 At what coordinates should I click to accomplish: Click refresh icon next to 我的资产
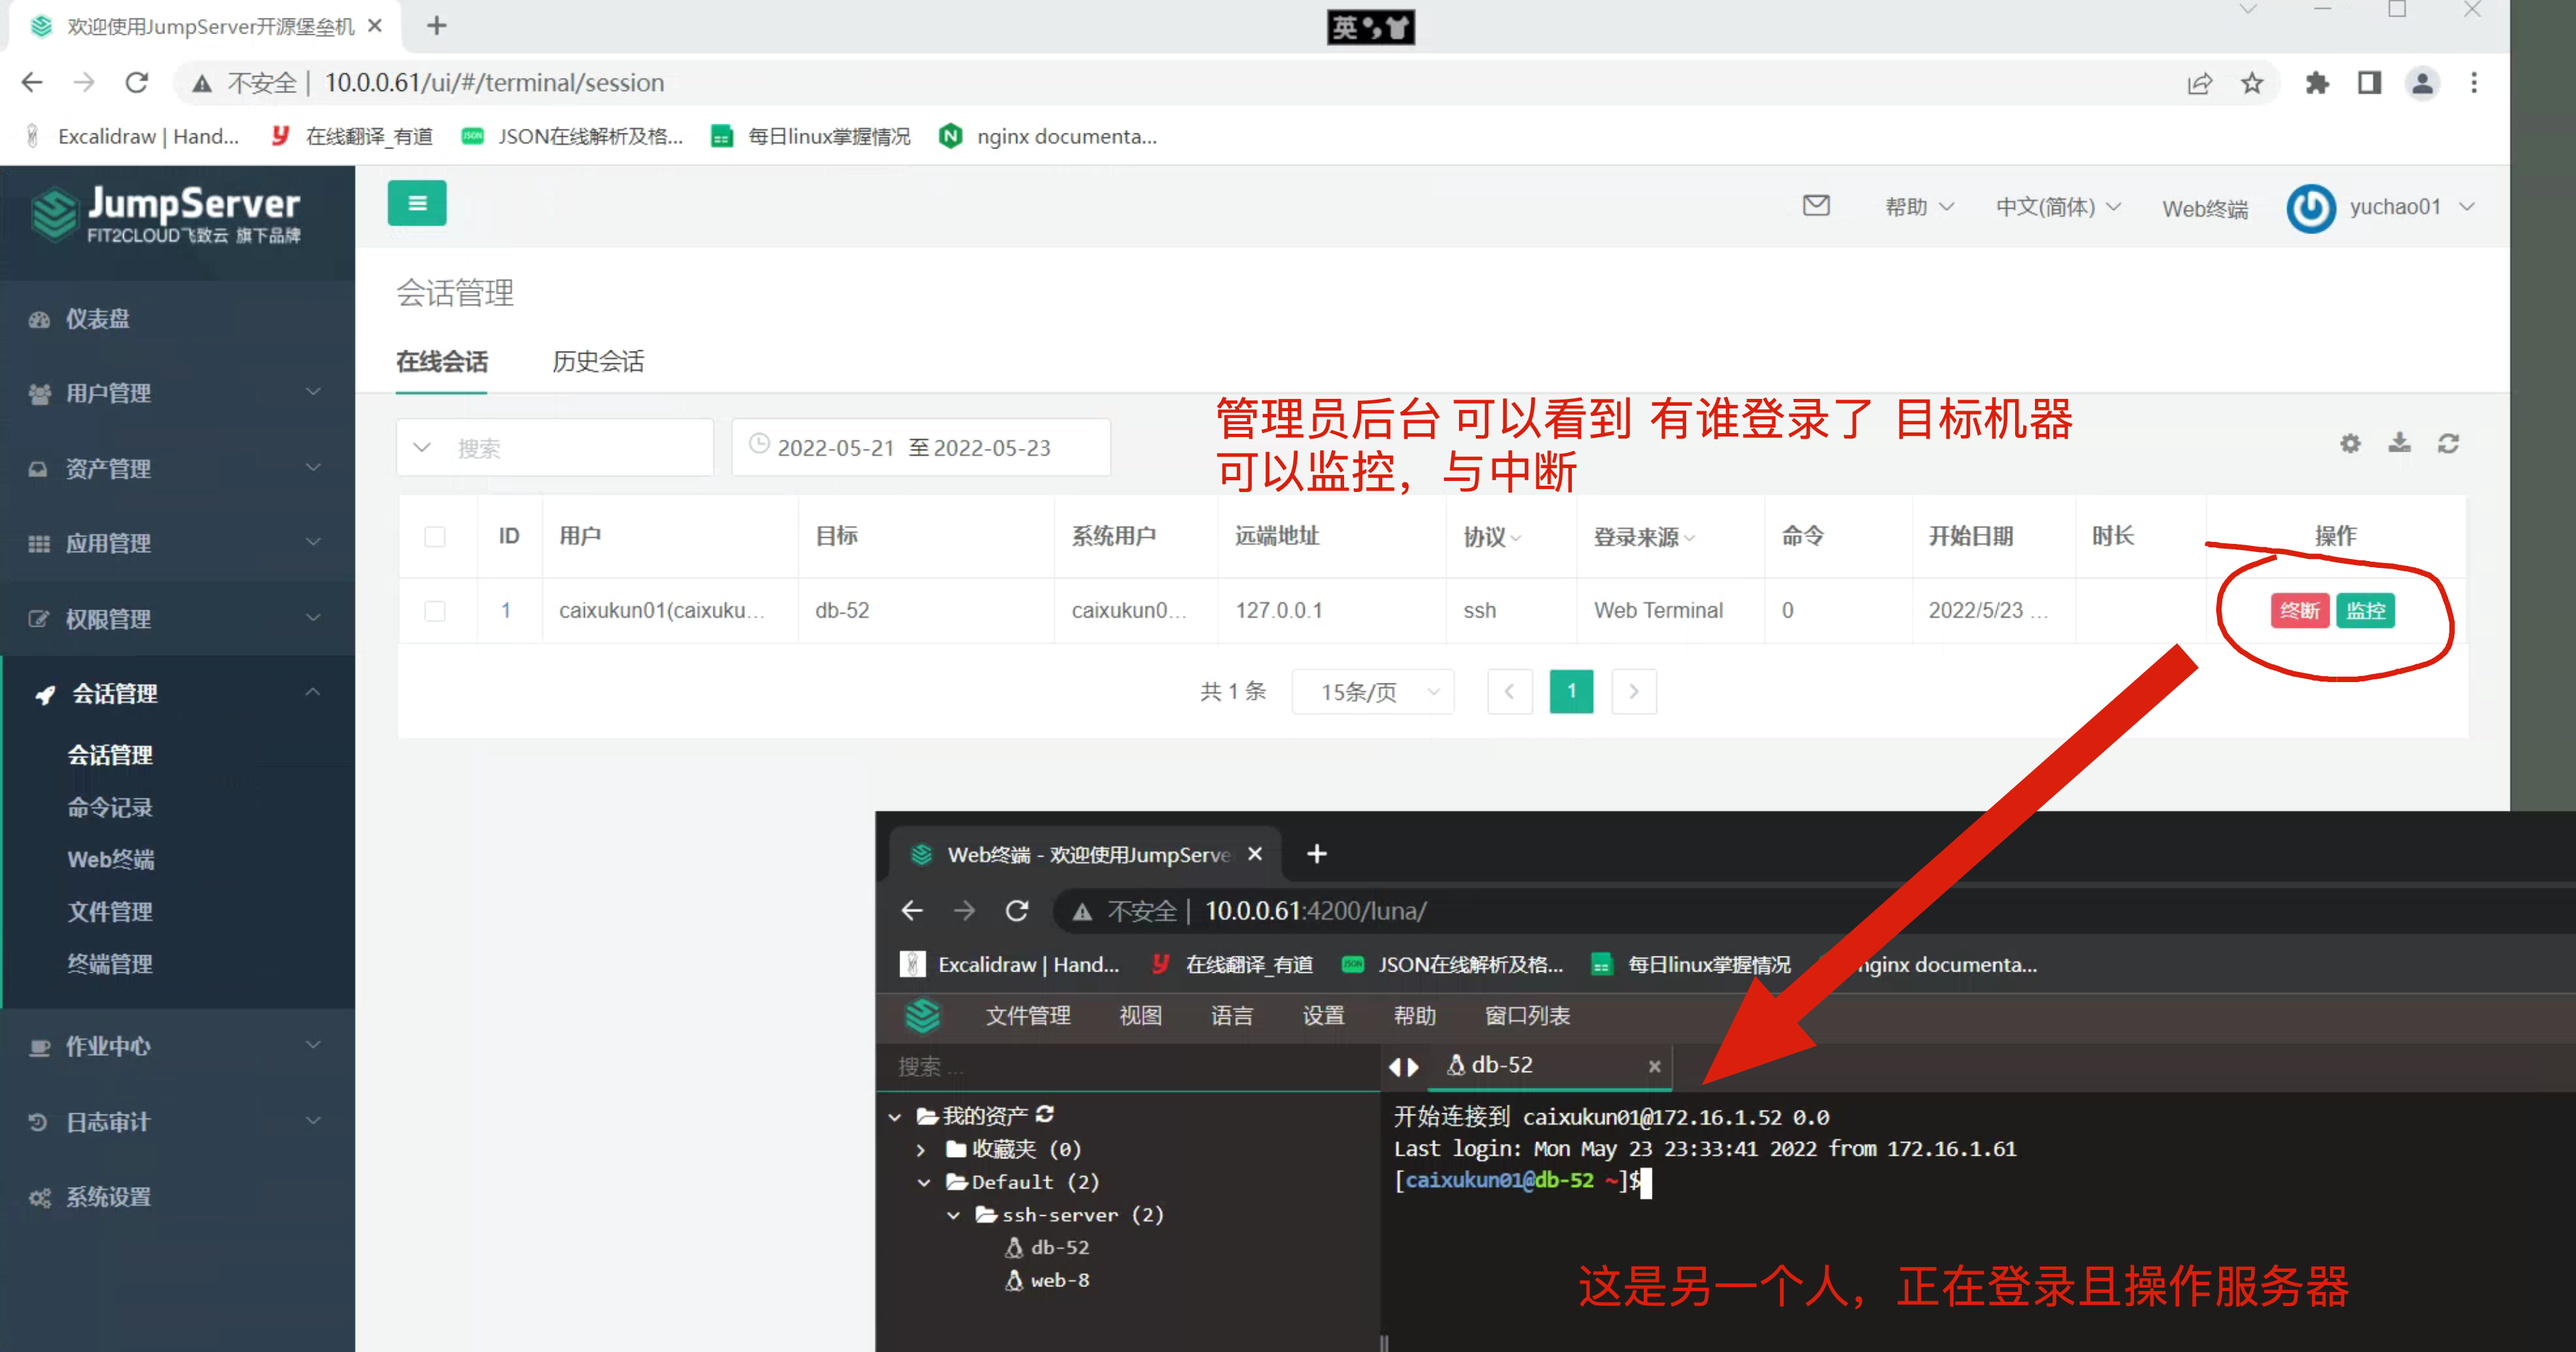coord(1045,1114)
